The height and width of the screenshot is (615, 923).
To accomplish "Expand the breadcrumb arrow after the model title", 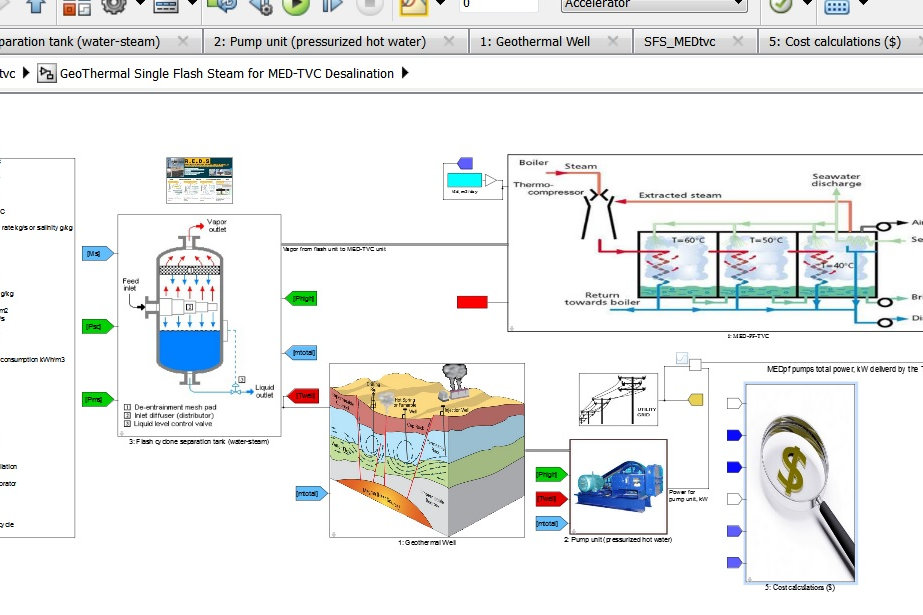I will [x=404, y=73].
